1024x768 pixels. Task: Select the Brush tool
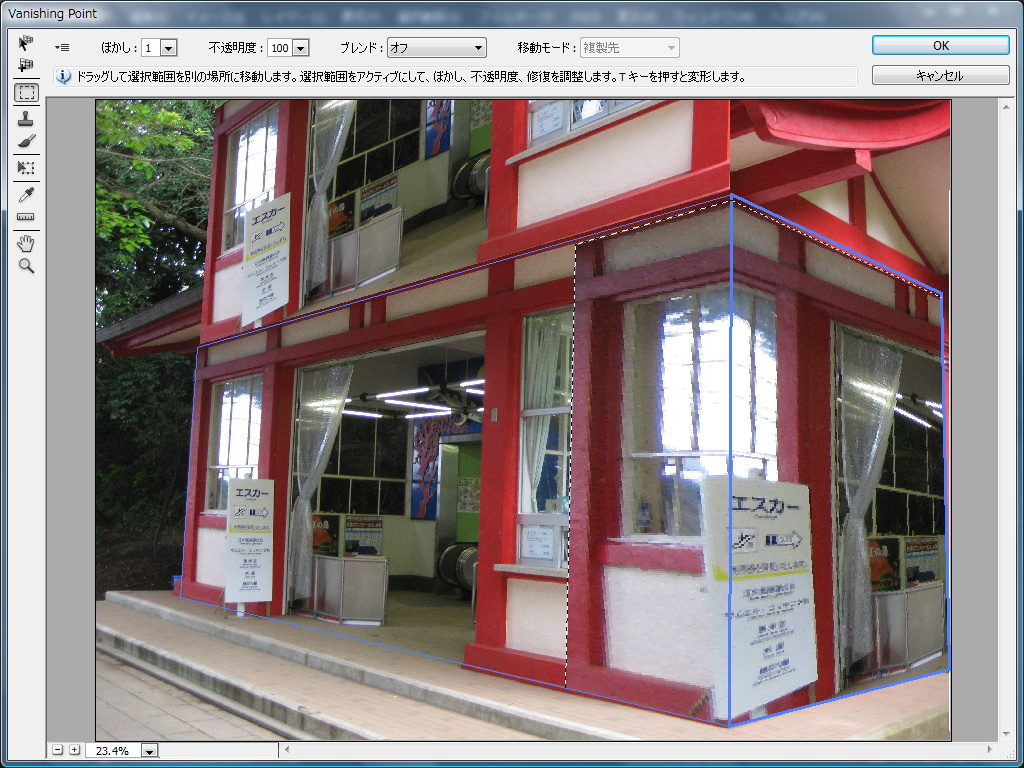click(25, 141)
